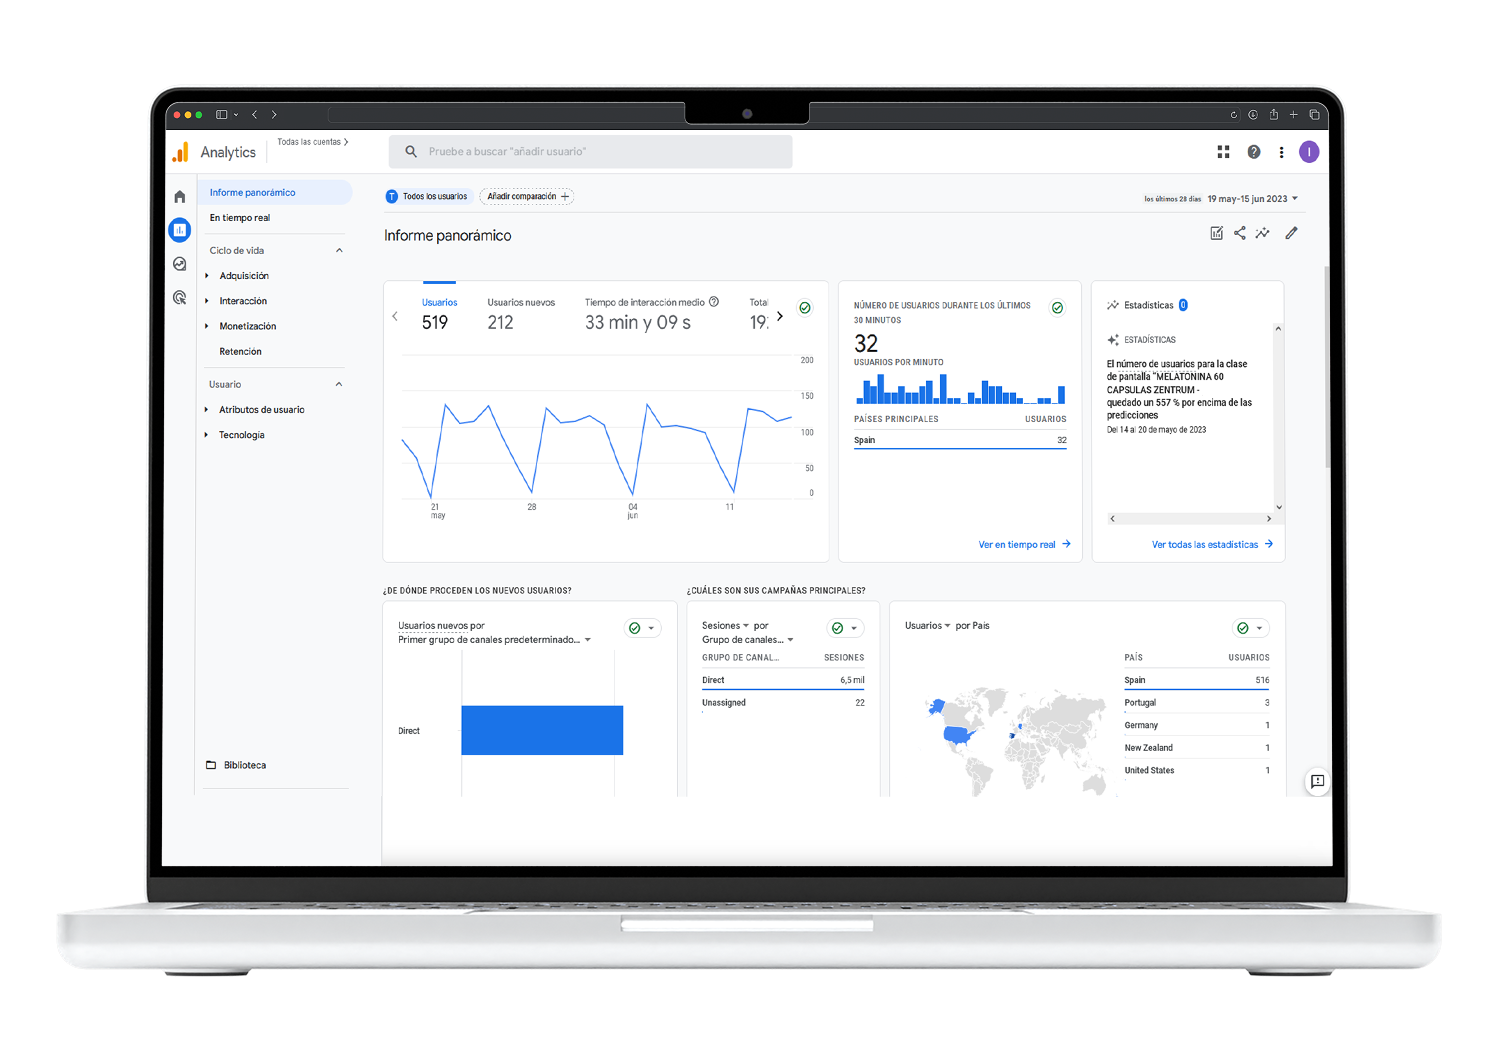Image resolution: width=1500 pixels, height=1050 pixels.
Task: Click Añadir comparación button
Action: click(527, 197)
